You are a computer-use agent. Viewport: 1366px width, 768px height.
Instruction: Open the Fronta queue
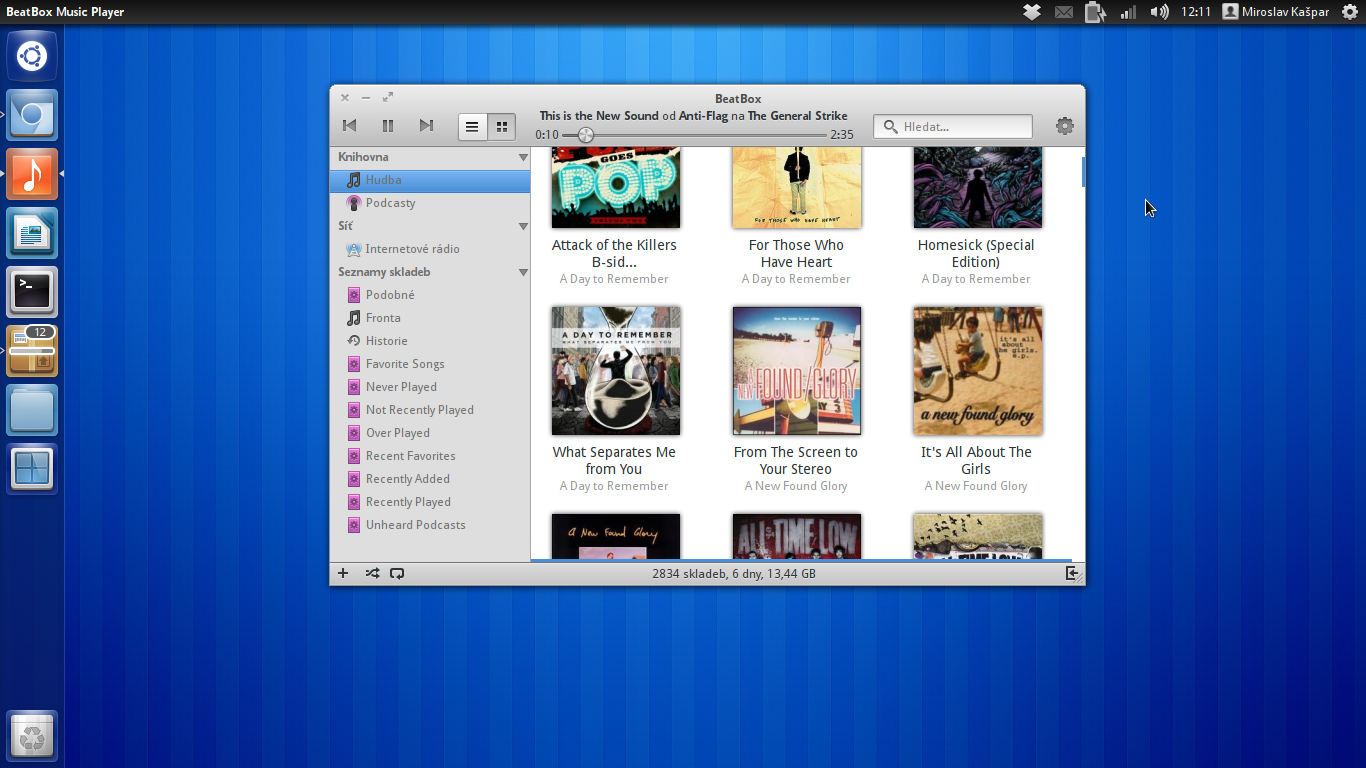click(430, 318)
